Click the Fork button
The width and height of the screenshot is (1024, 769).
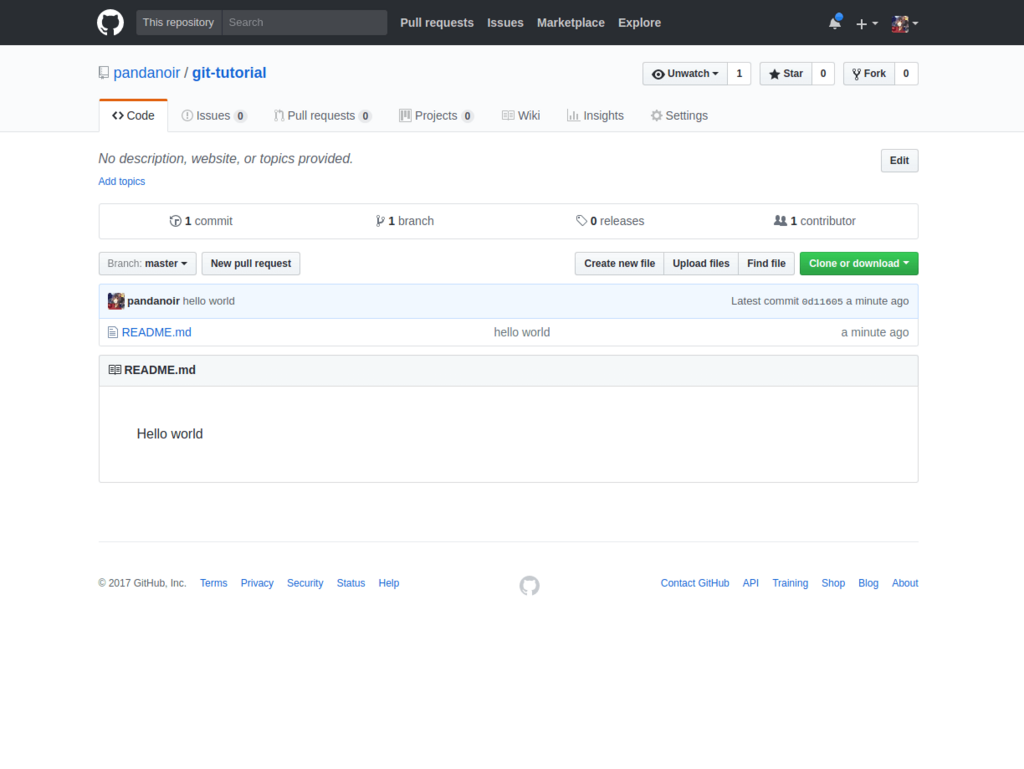[869, 74]
